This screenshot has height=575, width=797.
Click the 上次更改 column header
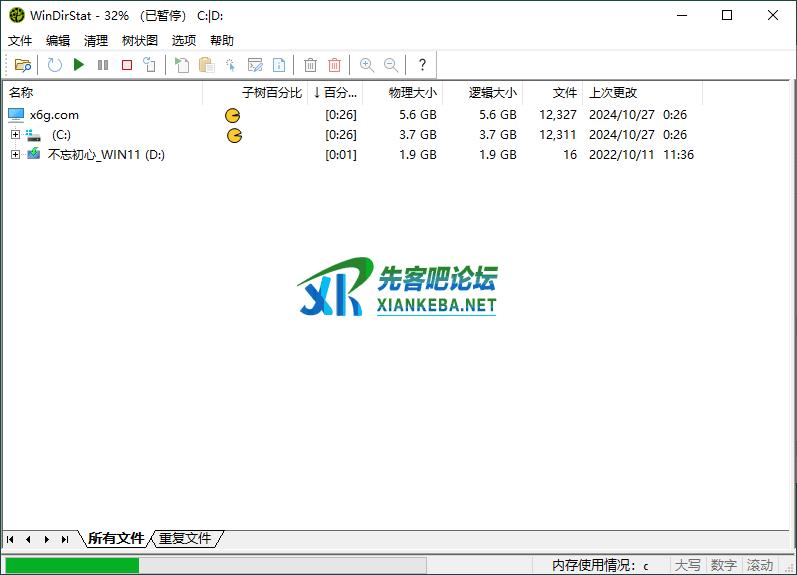[612, 93]
